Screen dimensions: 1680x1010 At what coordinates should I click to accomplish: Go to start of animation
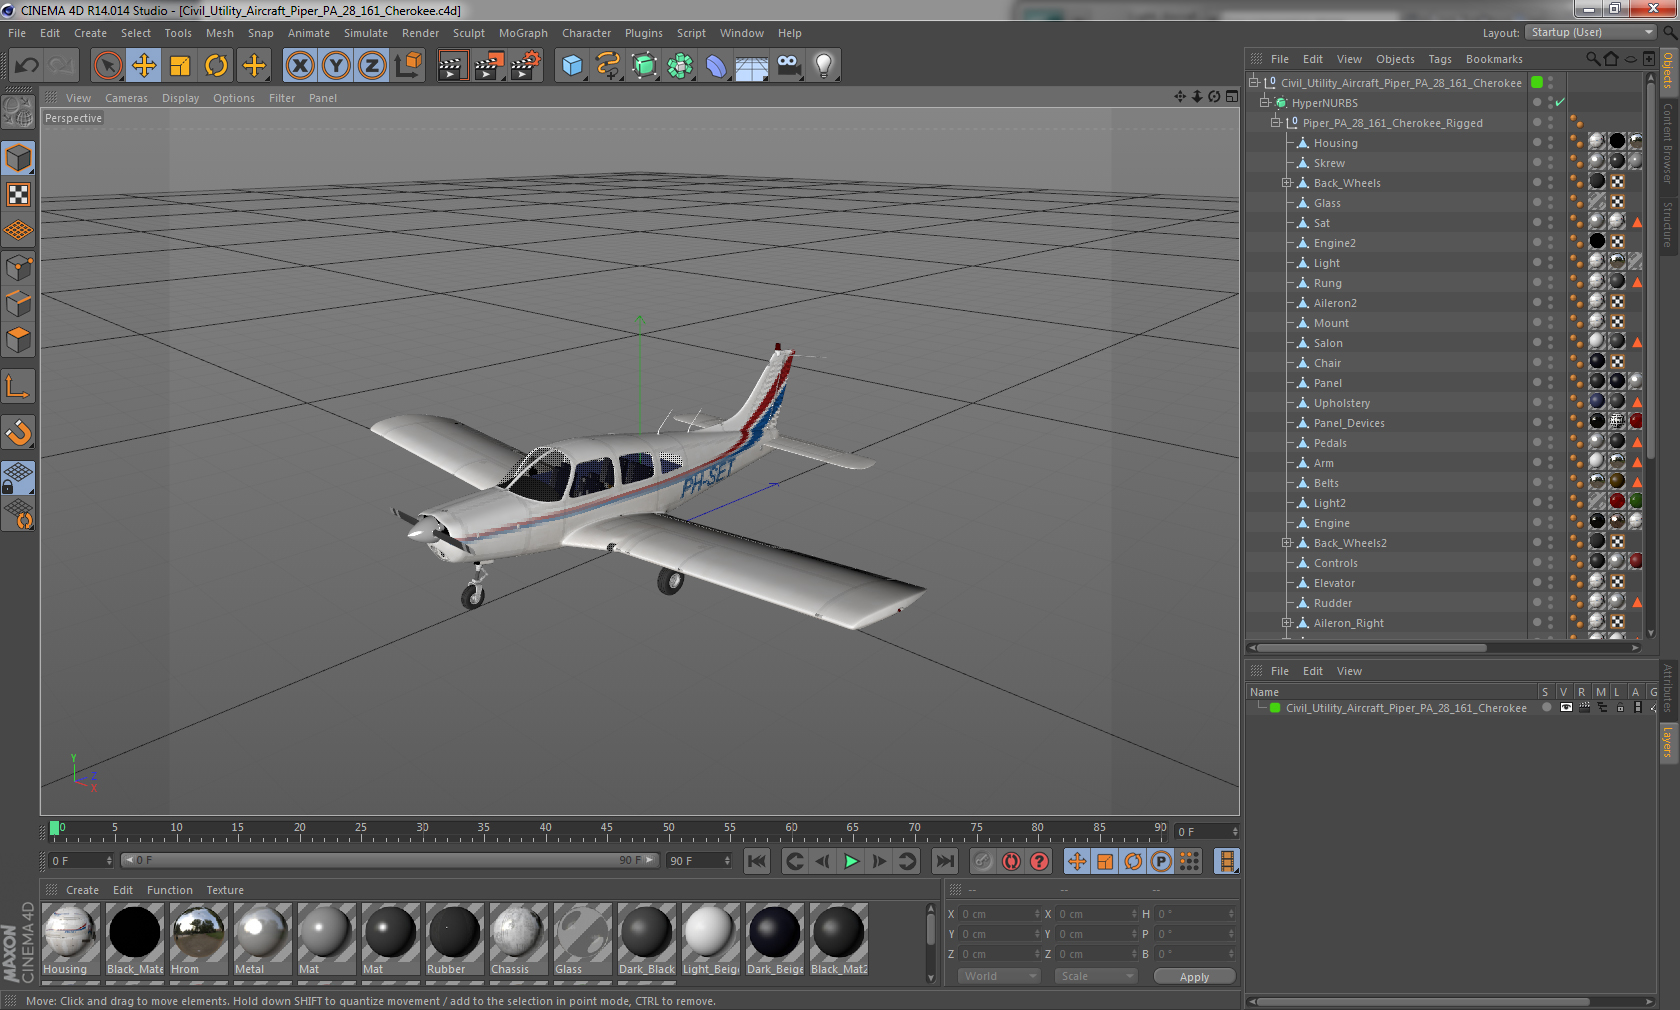(x=757, y=861)
